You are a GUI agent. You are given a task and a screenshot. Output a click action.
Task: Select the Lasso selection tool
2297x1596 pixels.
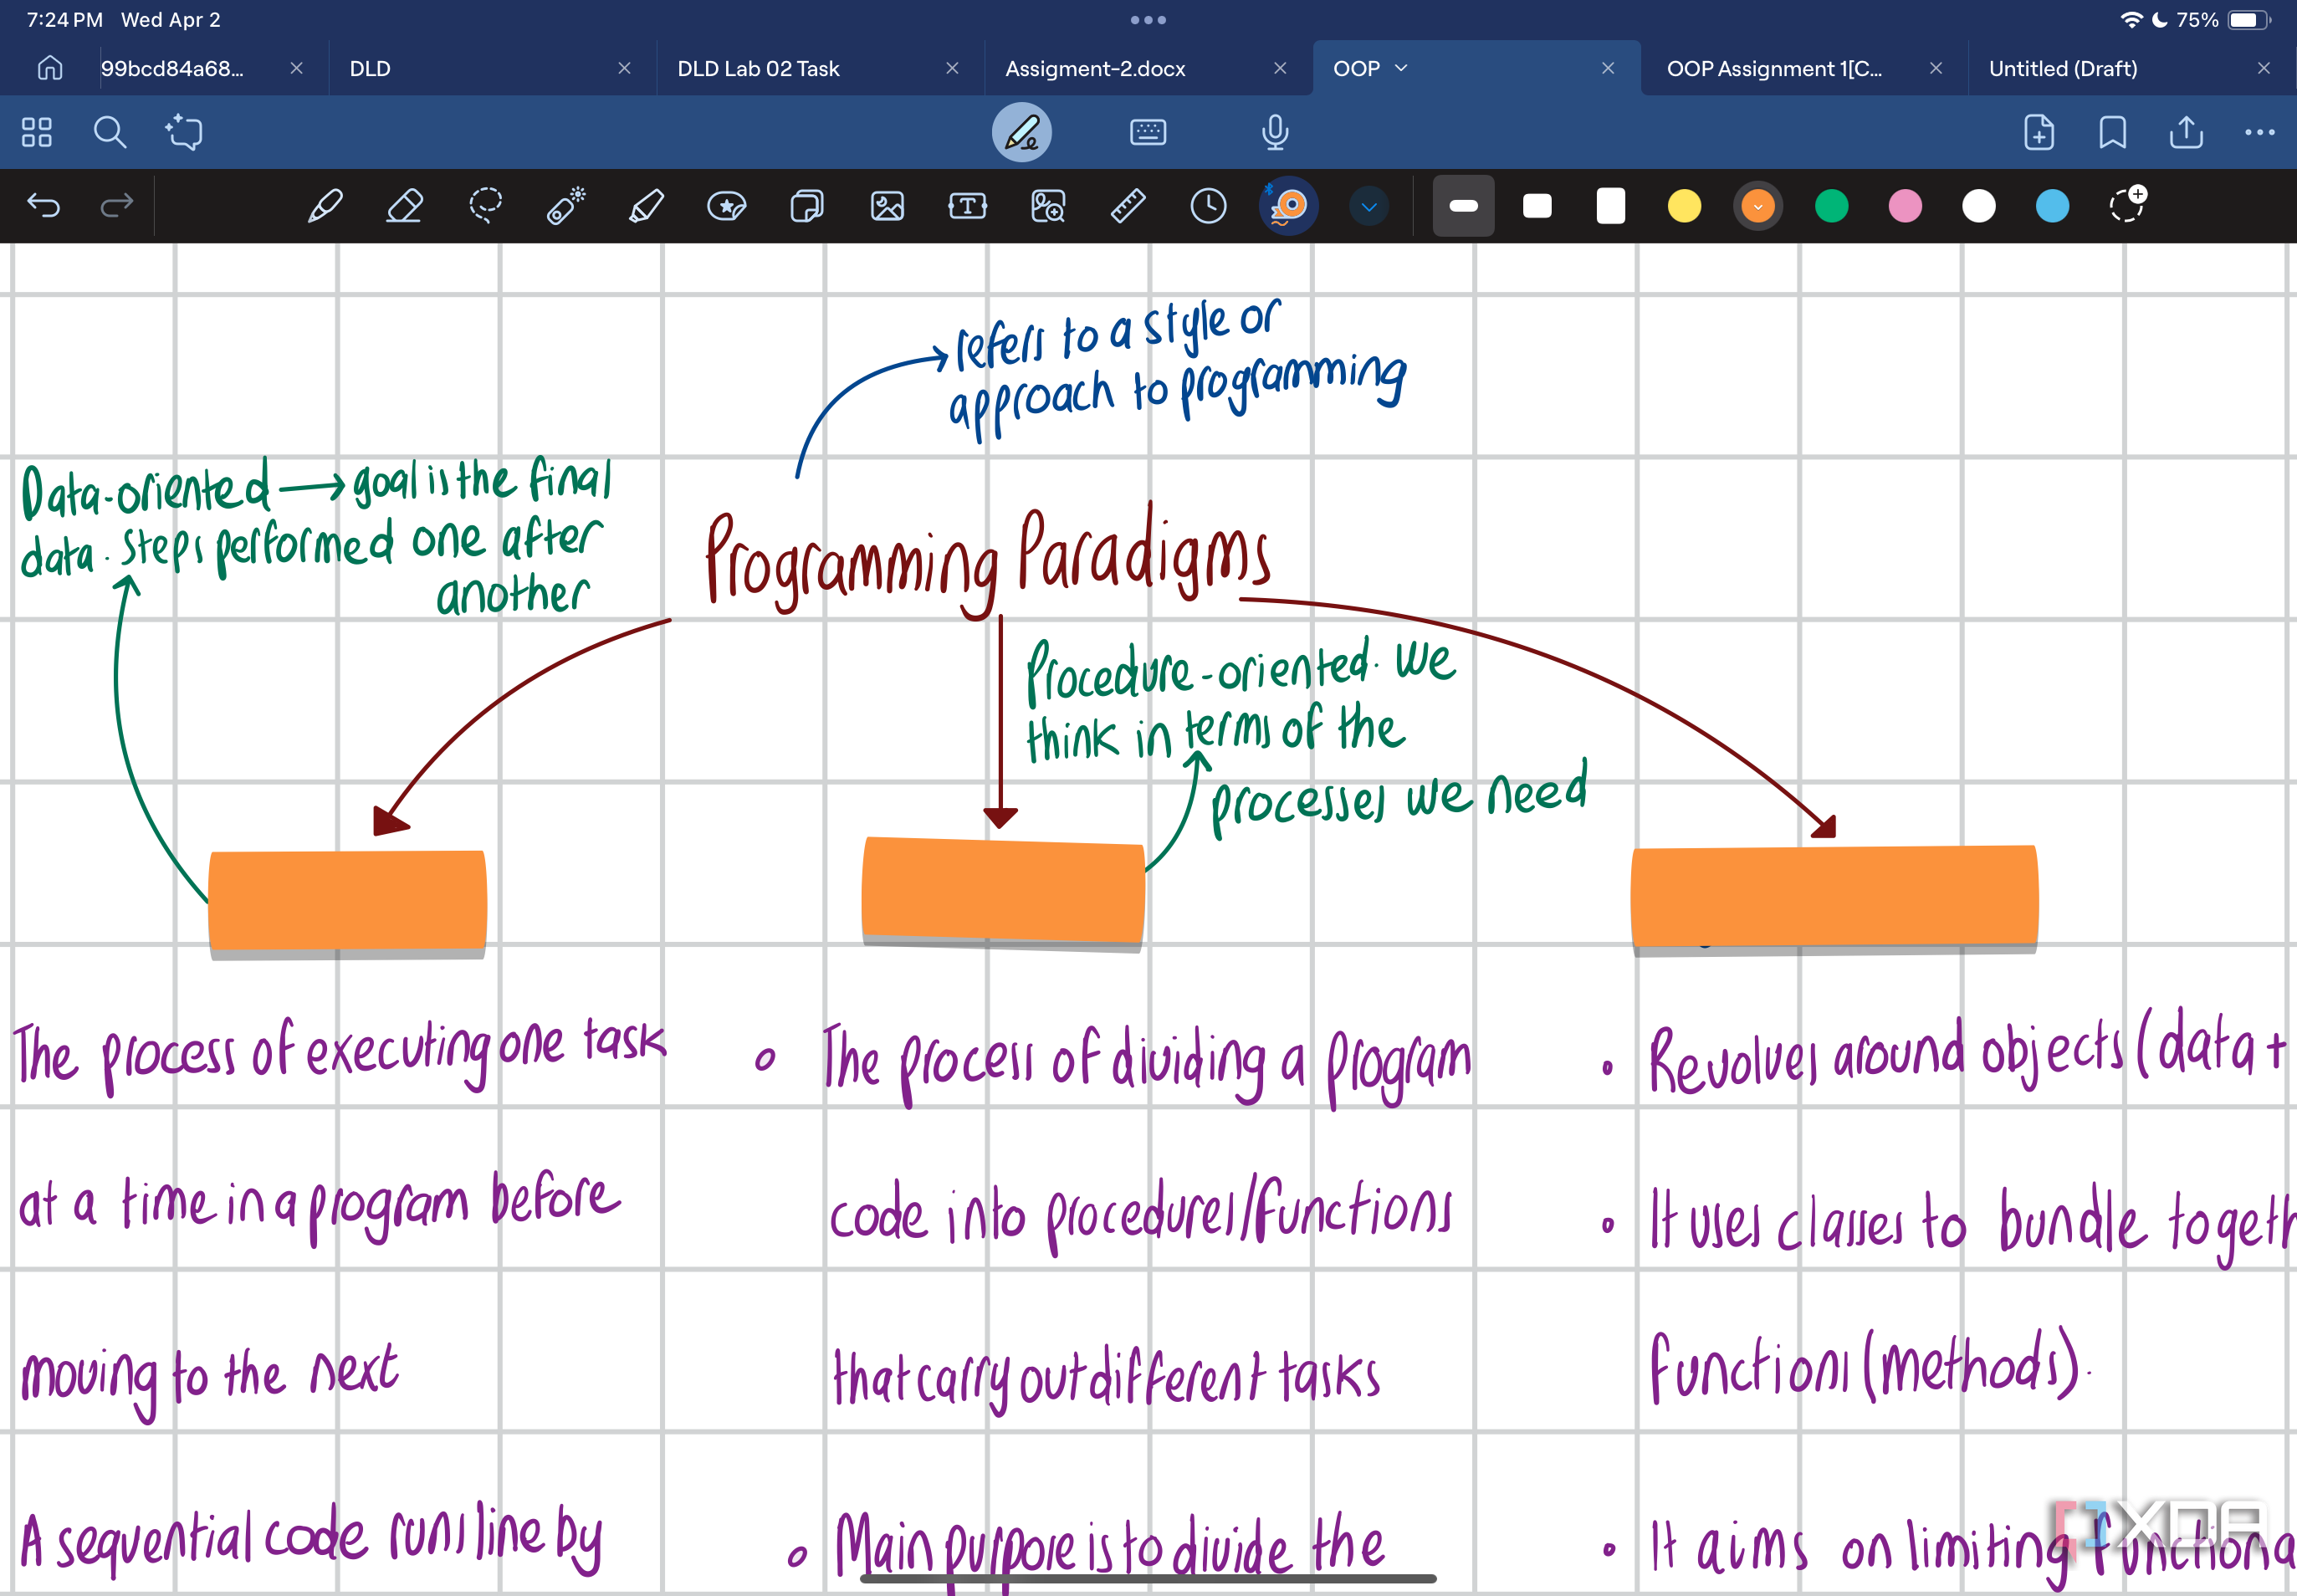tap(485, 206)
